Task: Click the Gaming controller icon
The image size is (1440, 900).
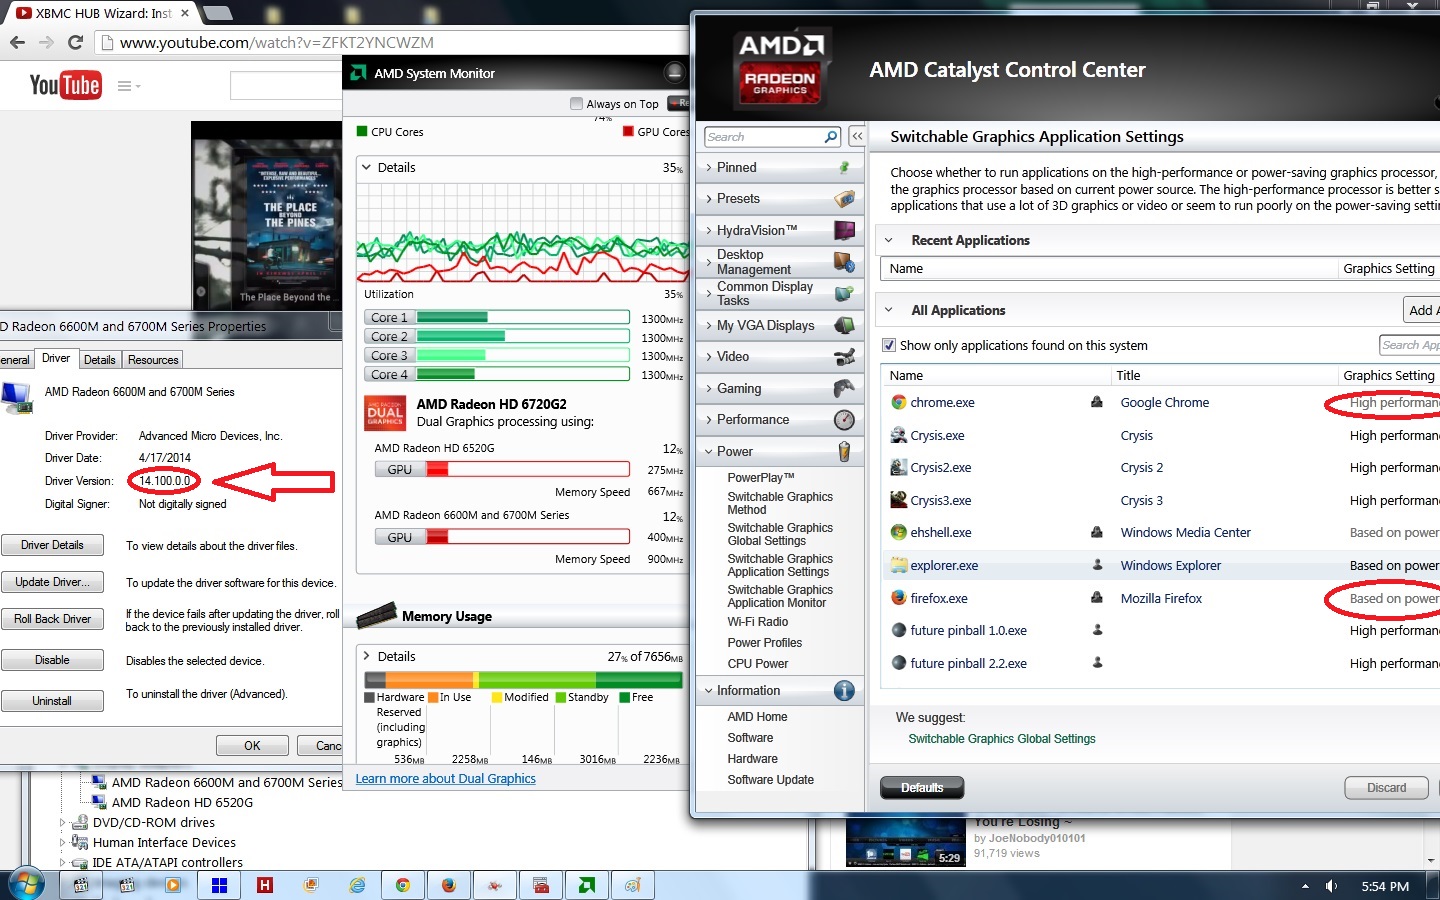Action: click(844, 388)
